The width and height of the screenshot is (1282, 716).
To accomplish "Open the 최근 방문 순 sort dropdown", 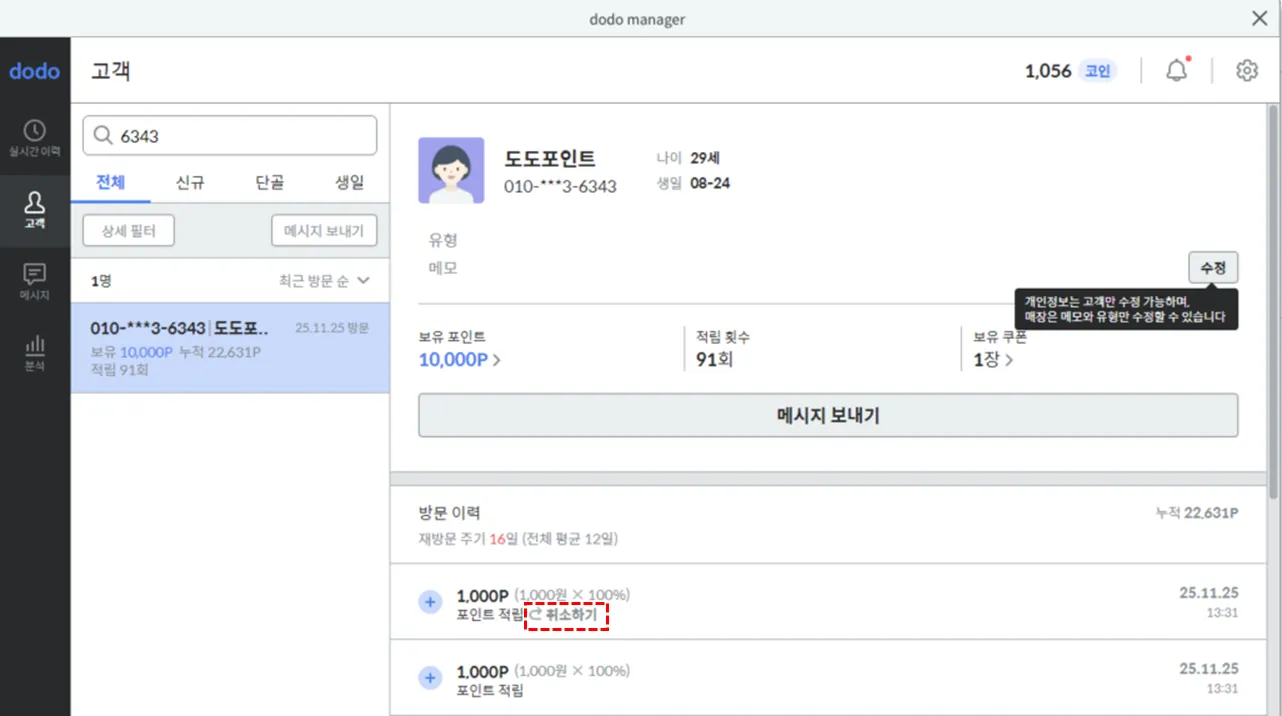I will [x=324, y=281].
